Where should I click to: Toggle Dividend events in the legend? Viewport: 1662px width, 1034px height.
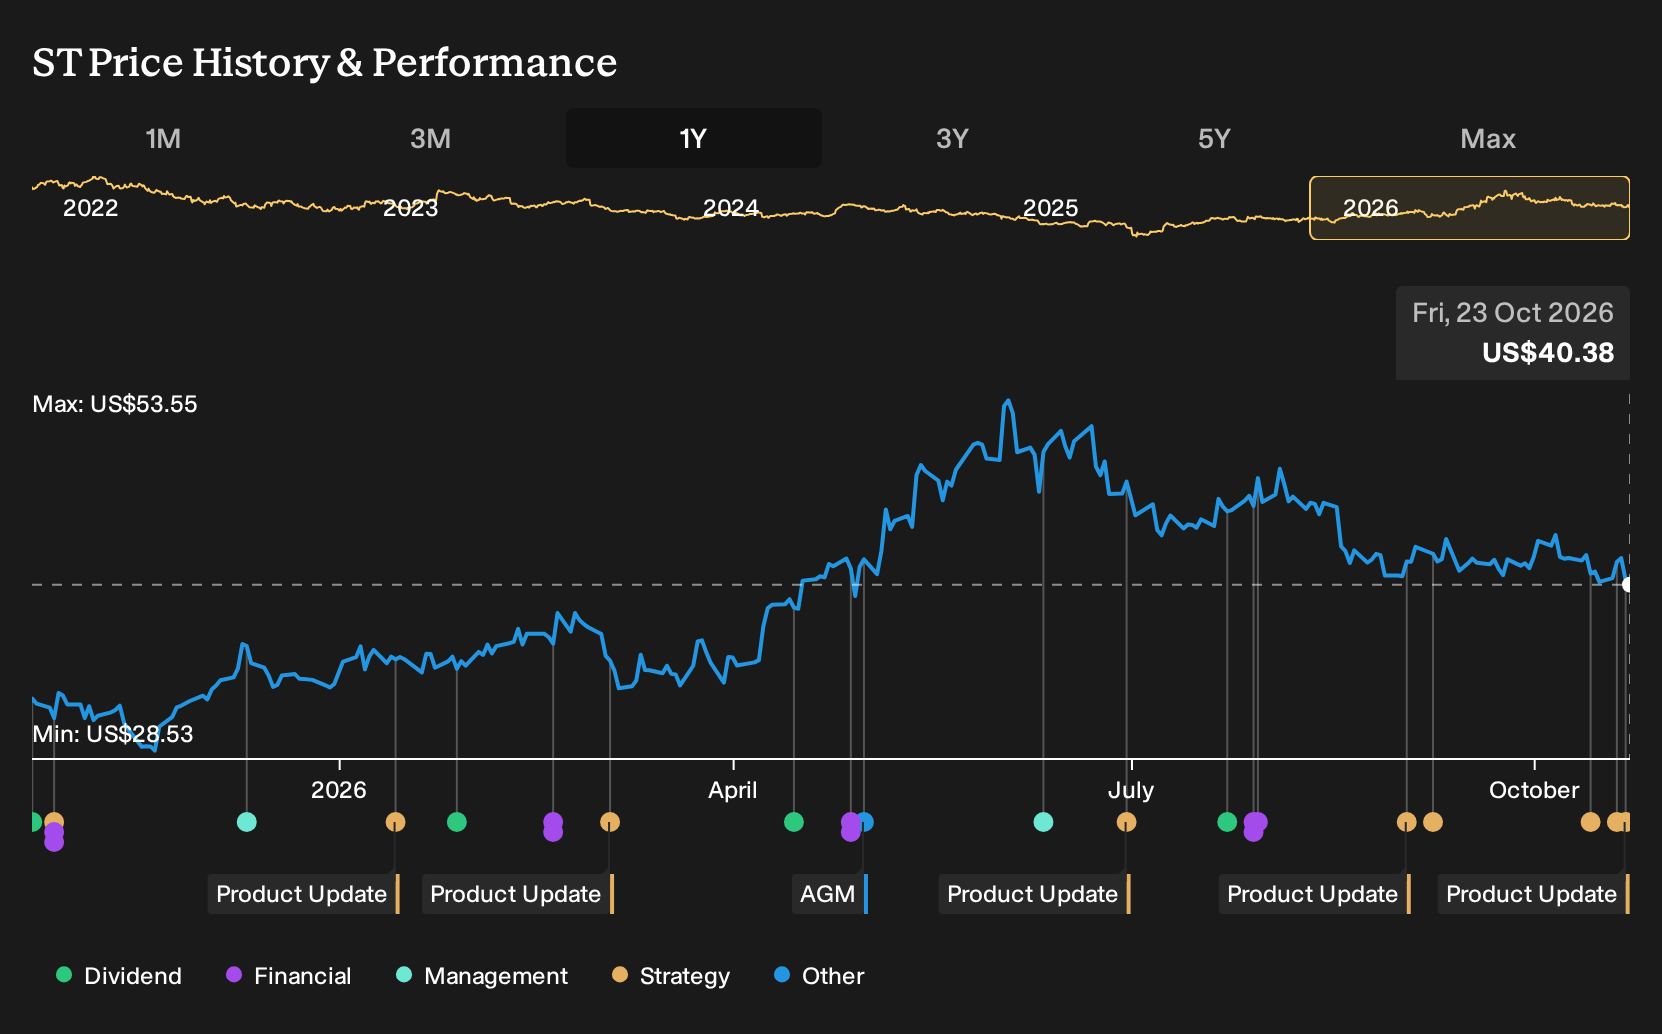coord(119,976)
